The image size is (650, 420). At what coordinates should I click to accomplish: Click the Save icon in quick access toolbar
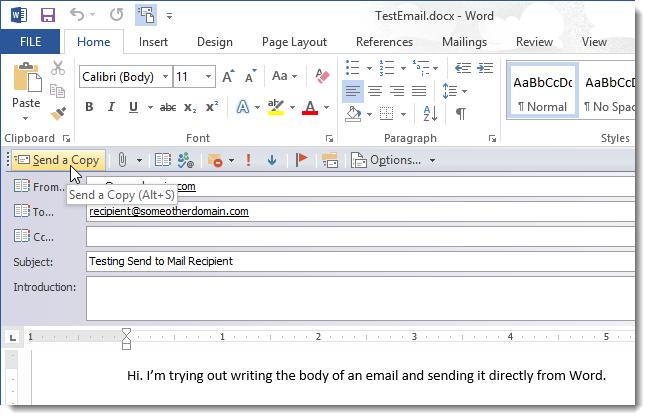[x=48, y=15]
